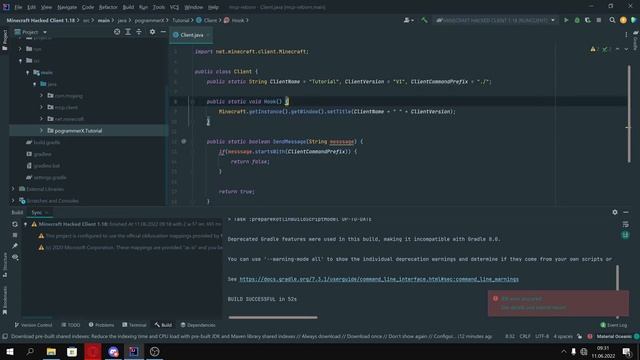Screen dimensions: 640x360
Task: Toggle the Structure side tool button
Action: pyautogui.click(x=4, y=265)
